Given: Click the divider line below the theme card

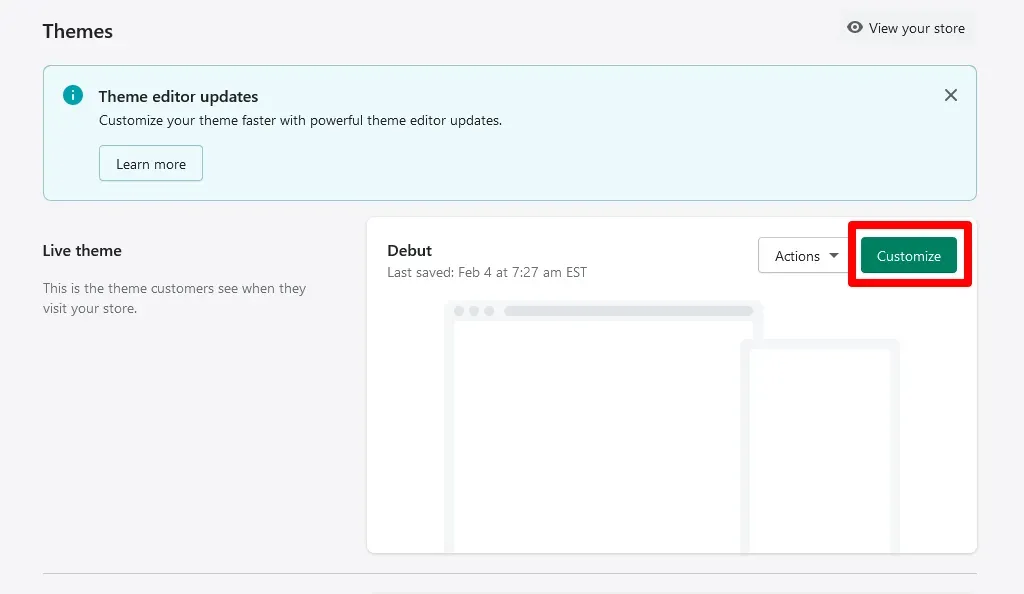Looking at the screenshot, I should point(510,573).
